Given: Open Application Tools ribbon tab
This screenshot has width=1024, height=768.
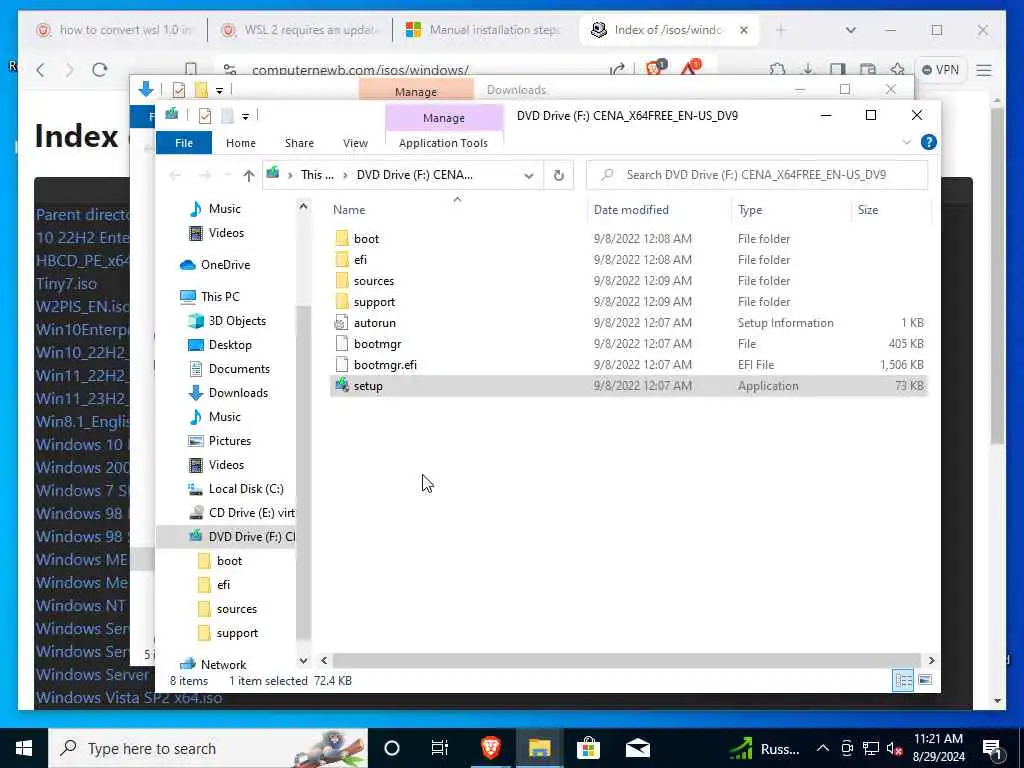Looking at the screenshot, I should click(x=443, y=142).
